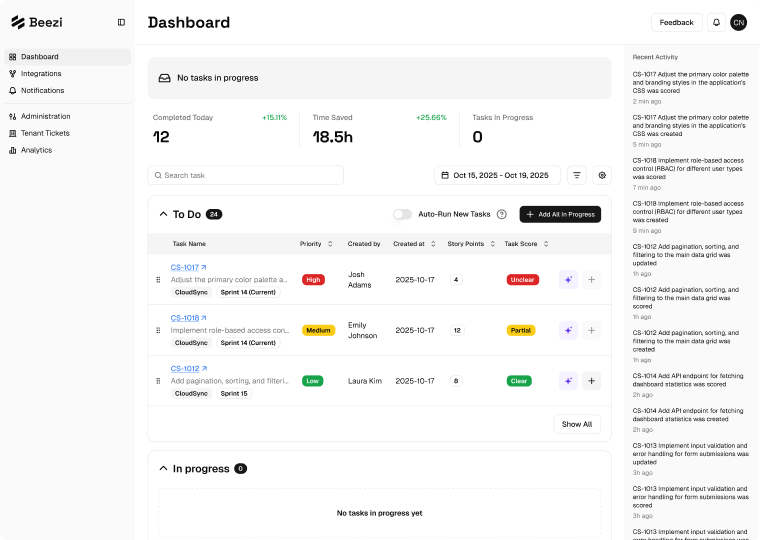Click Laura Kim in Created by column
Image resolution: width=760 pixels, height=540 pixels.
pos(364,381)
